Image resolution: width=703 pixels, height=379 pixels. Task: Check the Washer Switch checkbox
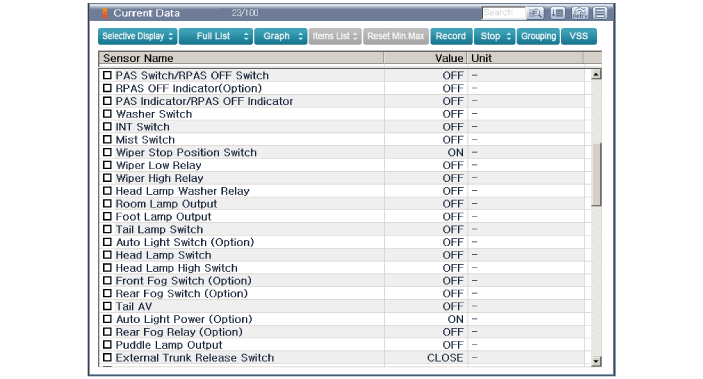point(107,114)
